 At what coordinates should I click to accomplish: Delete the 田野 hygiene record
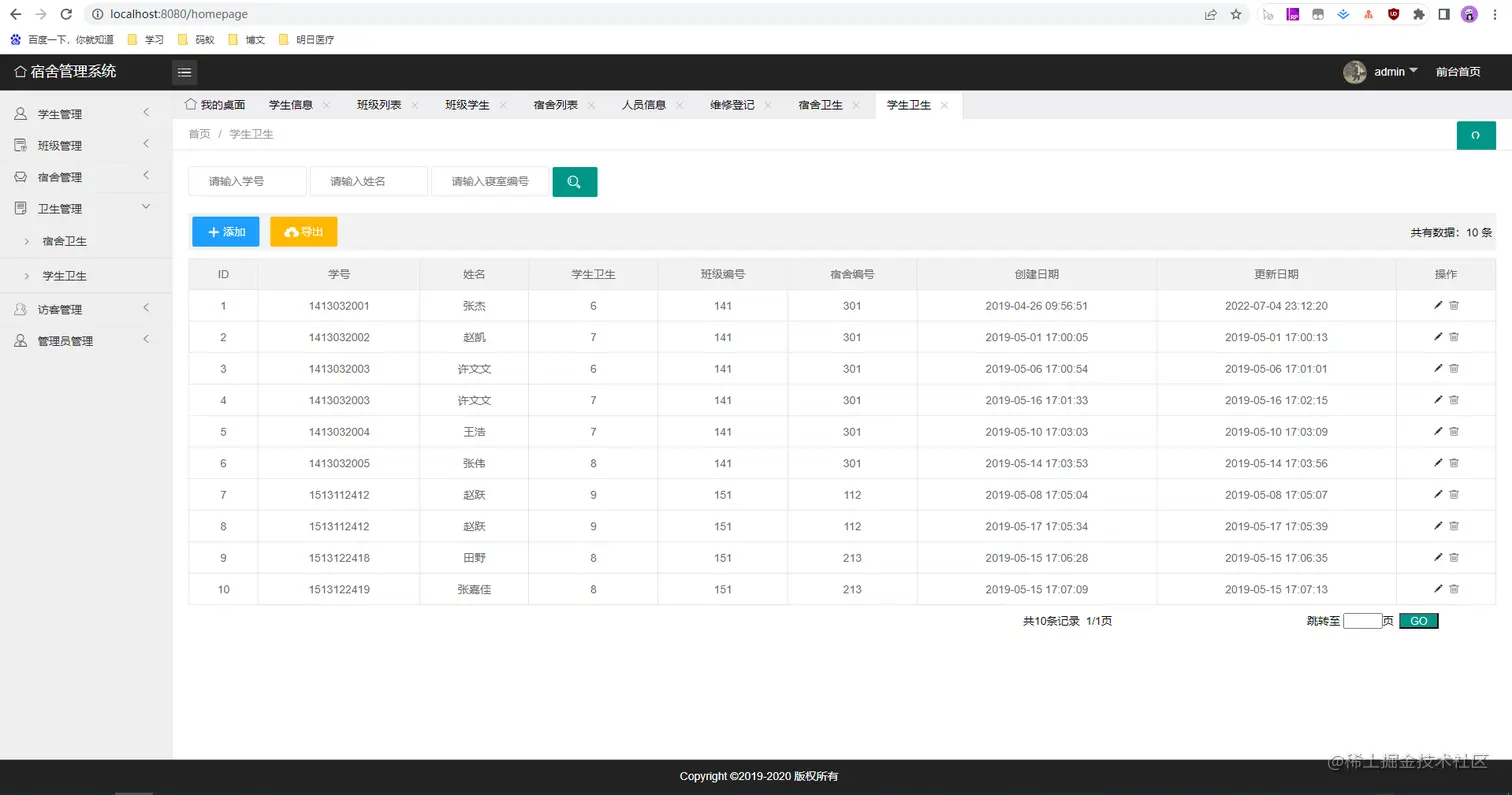point(1454,557)
